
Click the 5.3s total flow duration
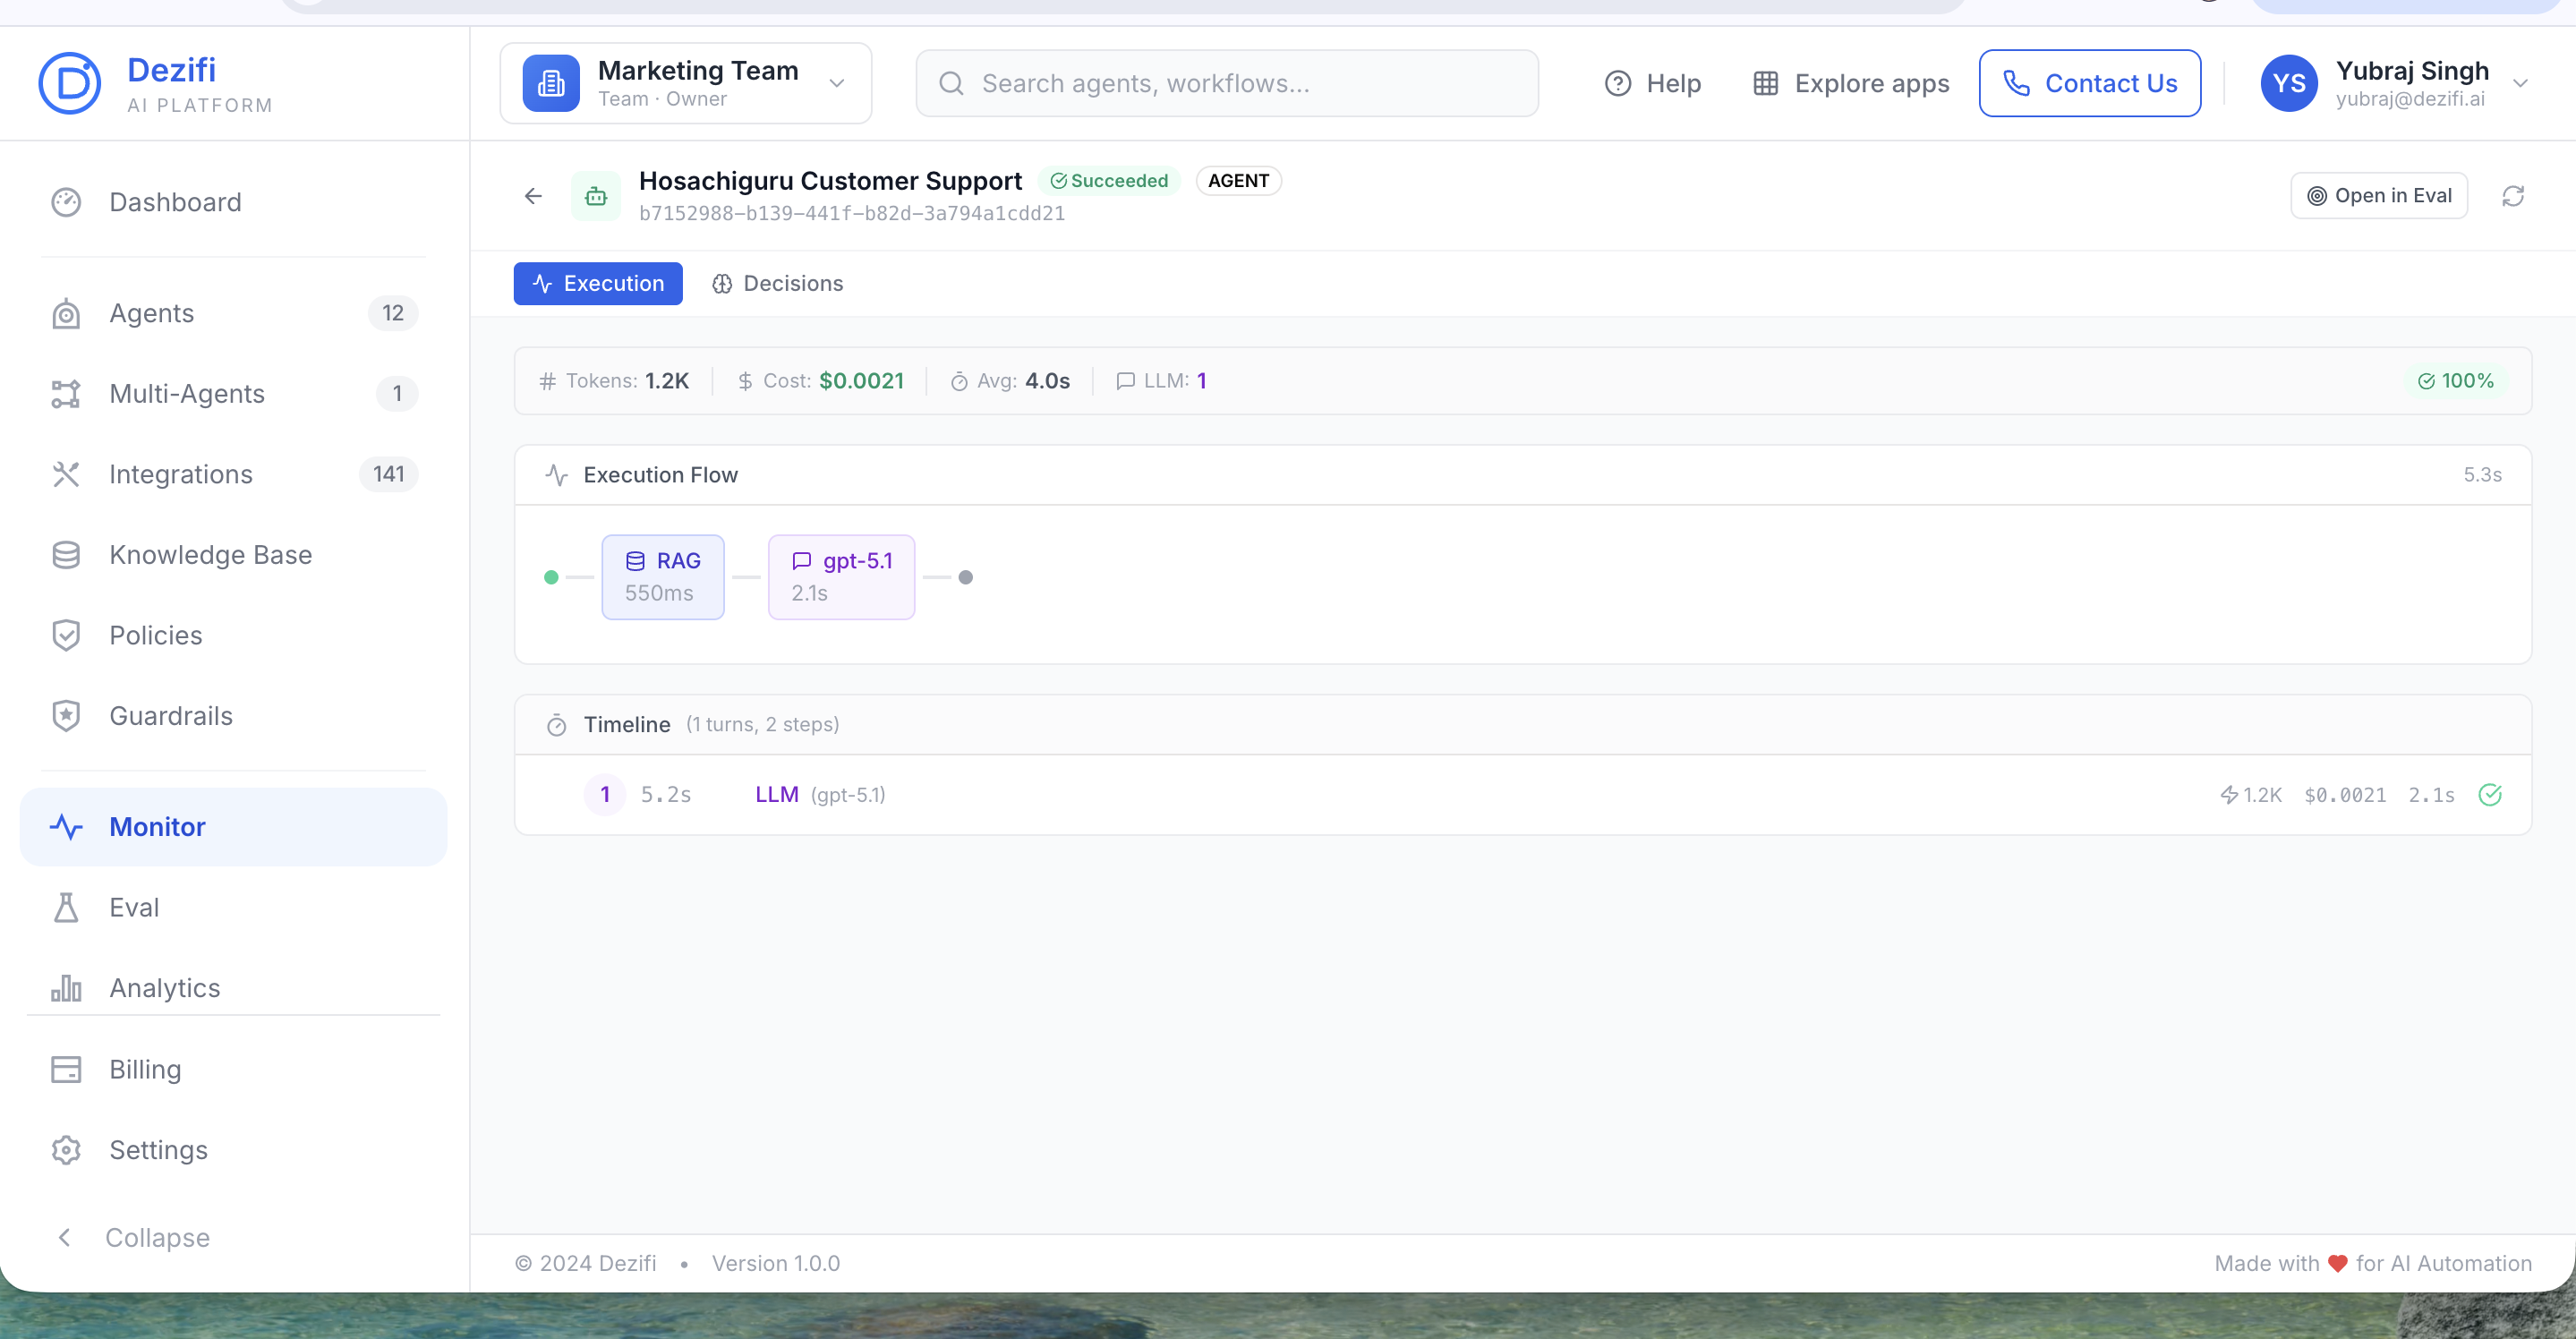coord(2483,475)
